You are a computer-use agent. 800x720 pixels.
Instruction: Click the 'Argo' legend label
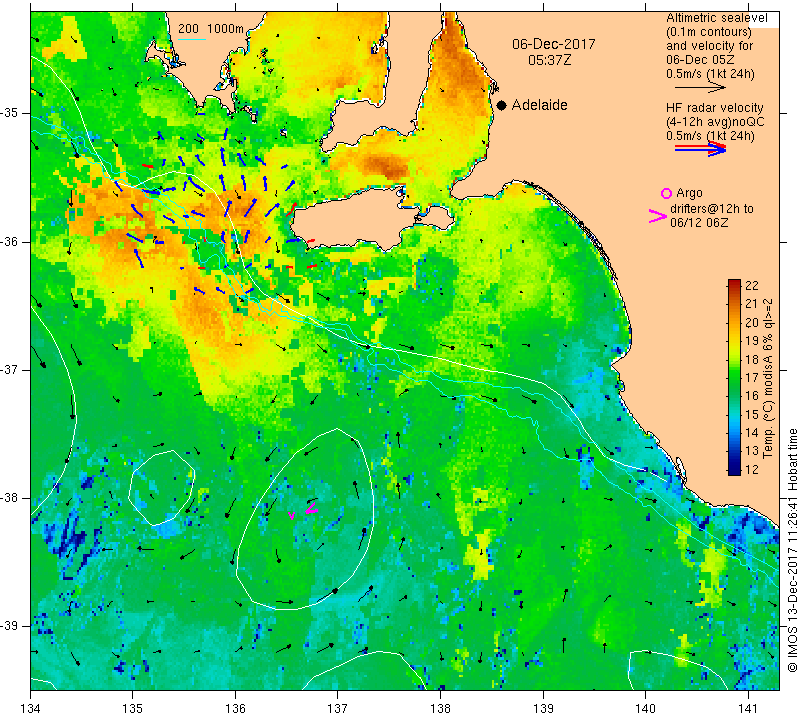point(689,193)
